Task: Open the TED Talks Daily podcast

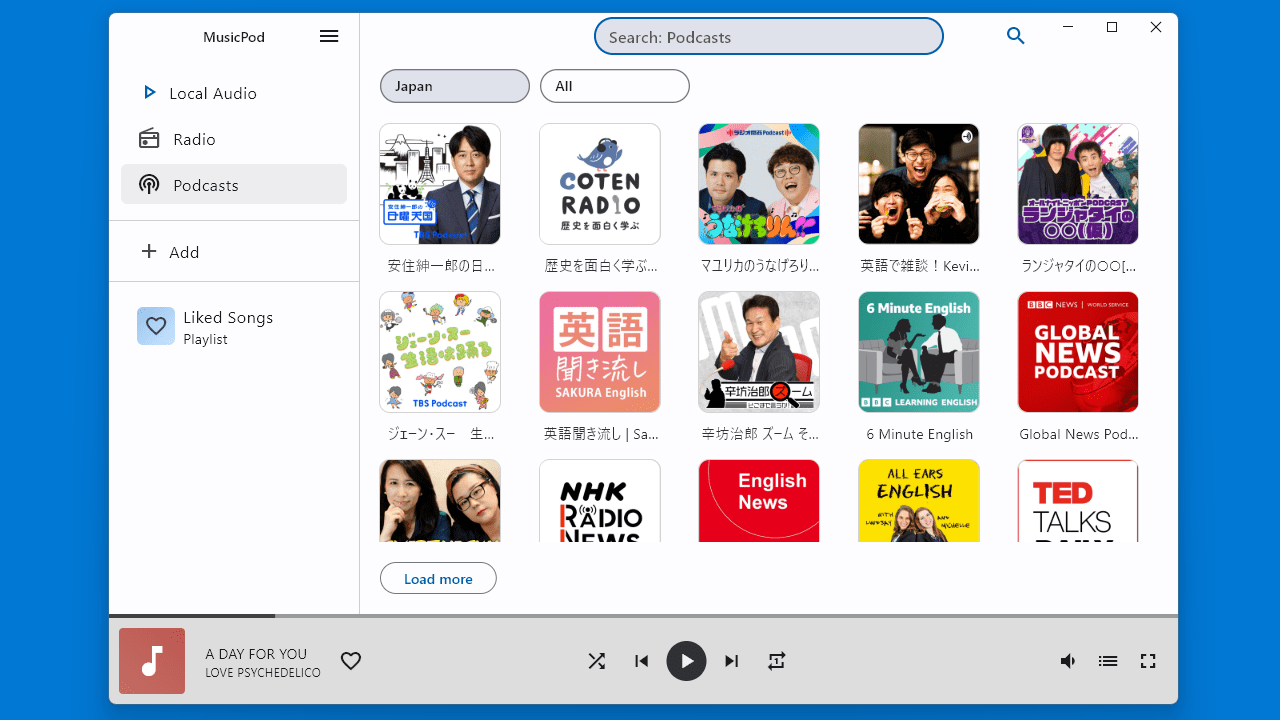Action: point(1078,501)
